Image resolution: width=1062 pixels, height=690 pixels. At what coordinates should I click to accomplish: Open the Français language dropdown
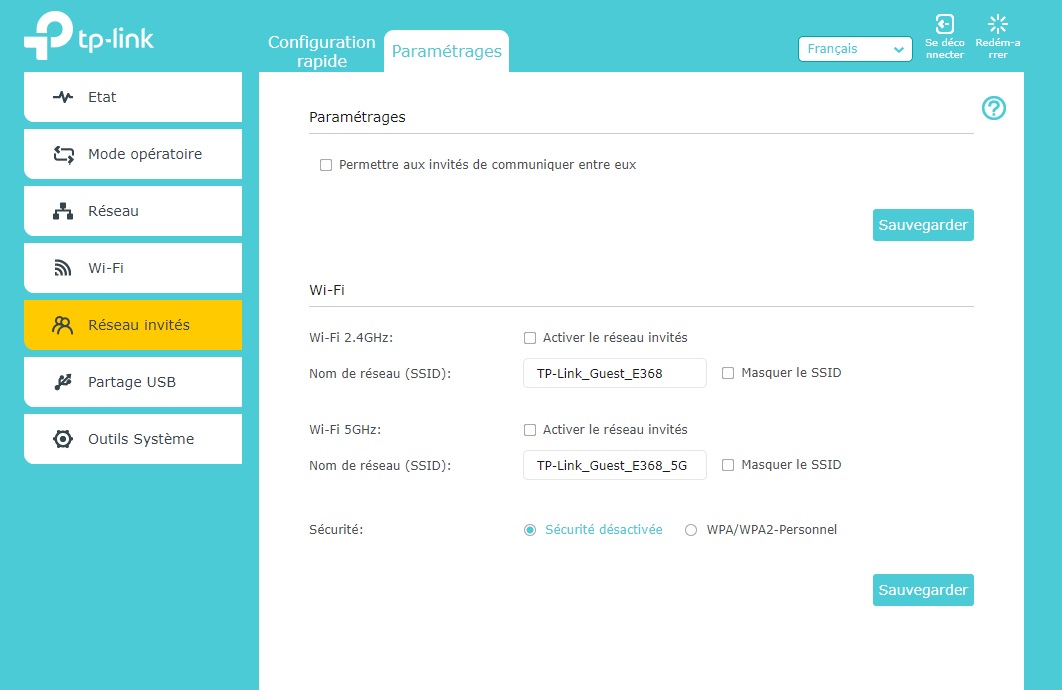(x=854, y=49)
